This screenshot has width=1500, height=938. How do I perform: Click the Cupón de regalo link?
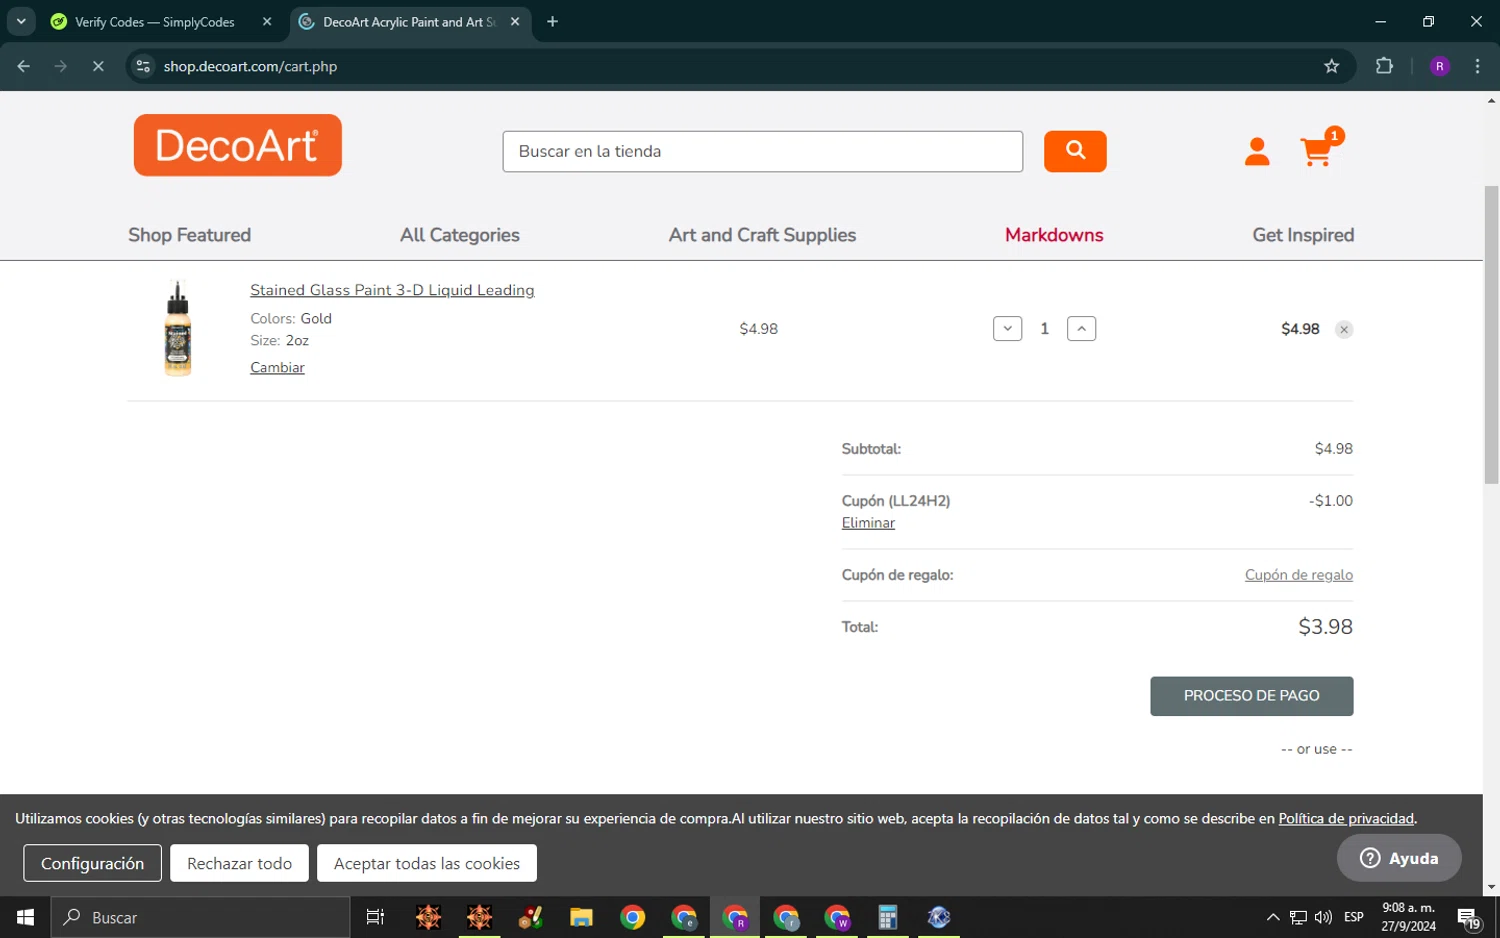coord(1299,575)
